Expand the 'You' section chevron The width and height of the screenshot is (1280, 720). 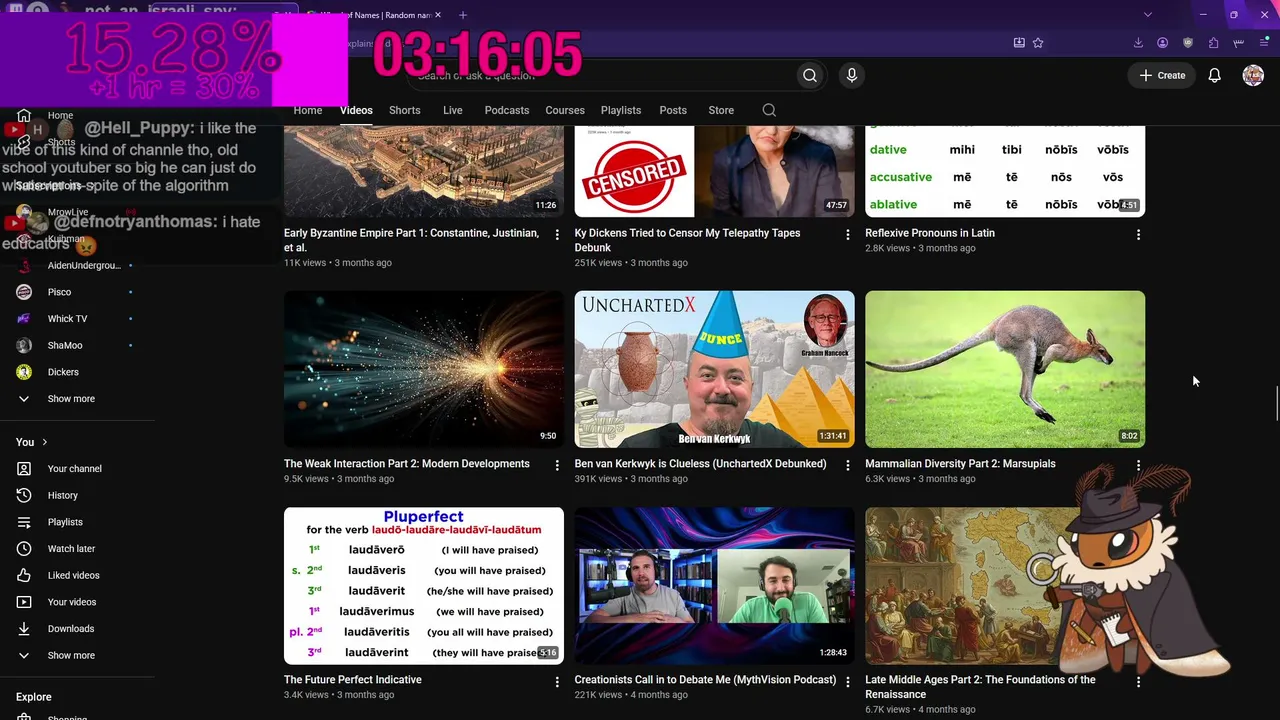click(44, 442)
